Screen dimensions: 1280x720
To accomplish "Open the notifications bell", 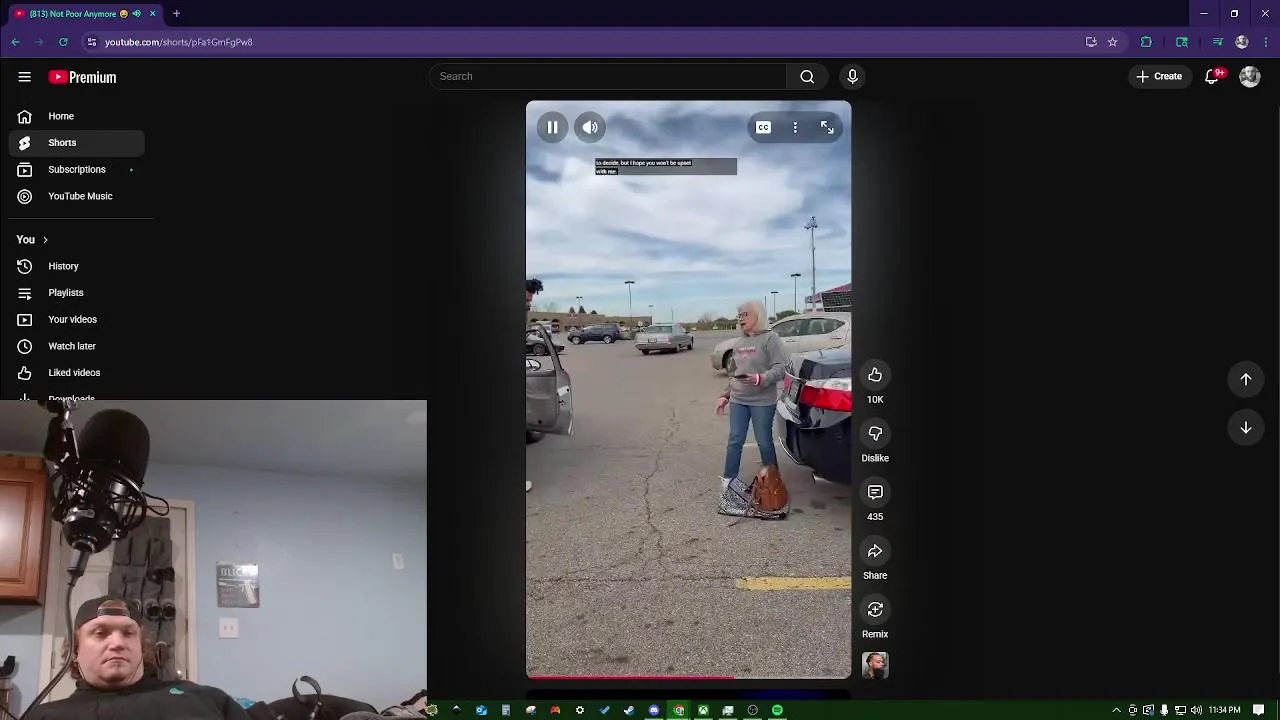I will click(1212, 76).
